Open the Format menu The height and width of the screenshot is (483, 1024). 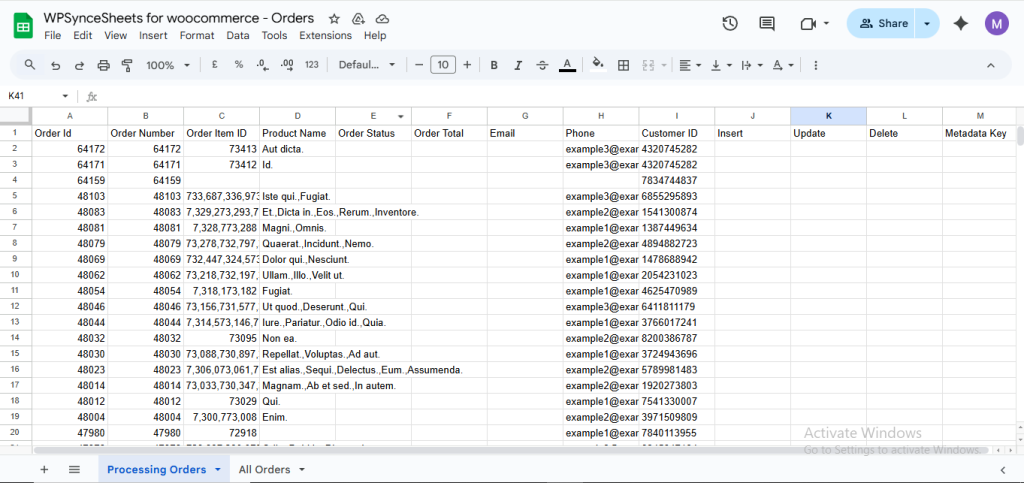coord(197,35)
